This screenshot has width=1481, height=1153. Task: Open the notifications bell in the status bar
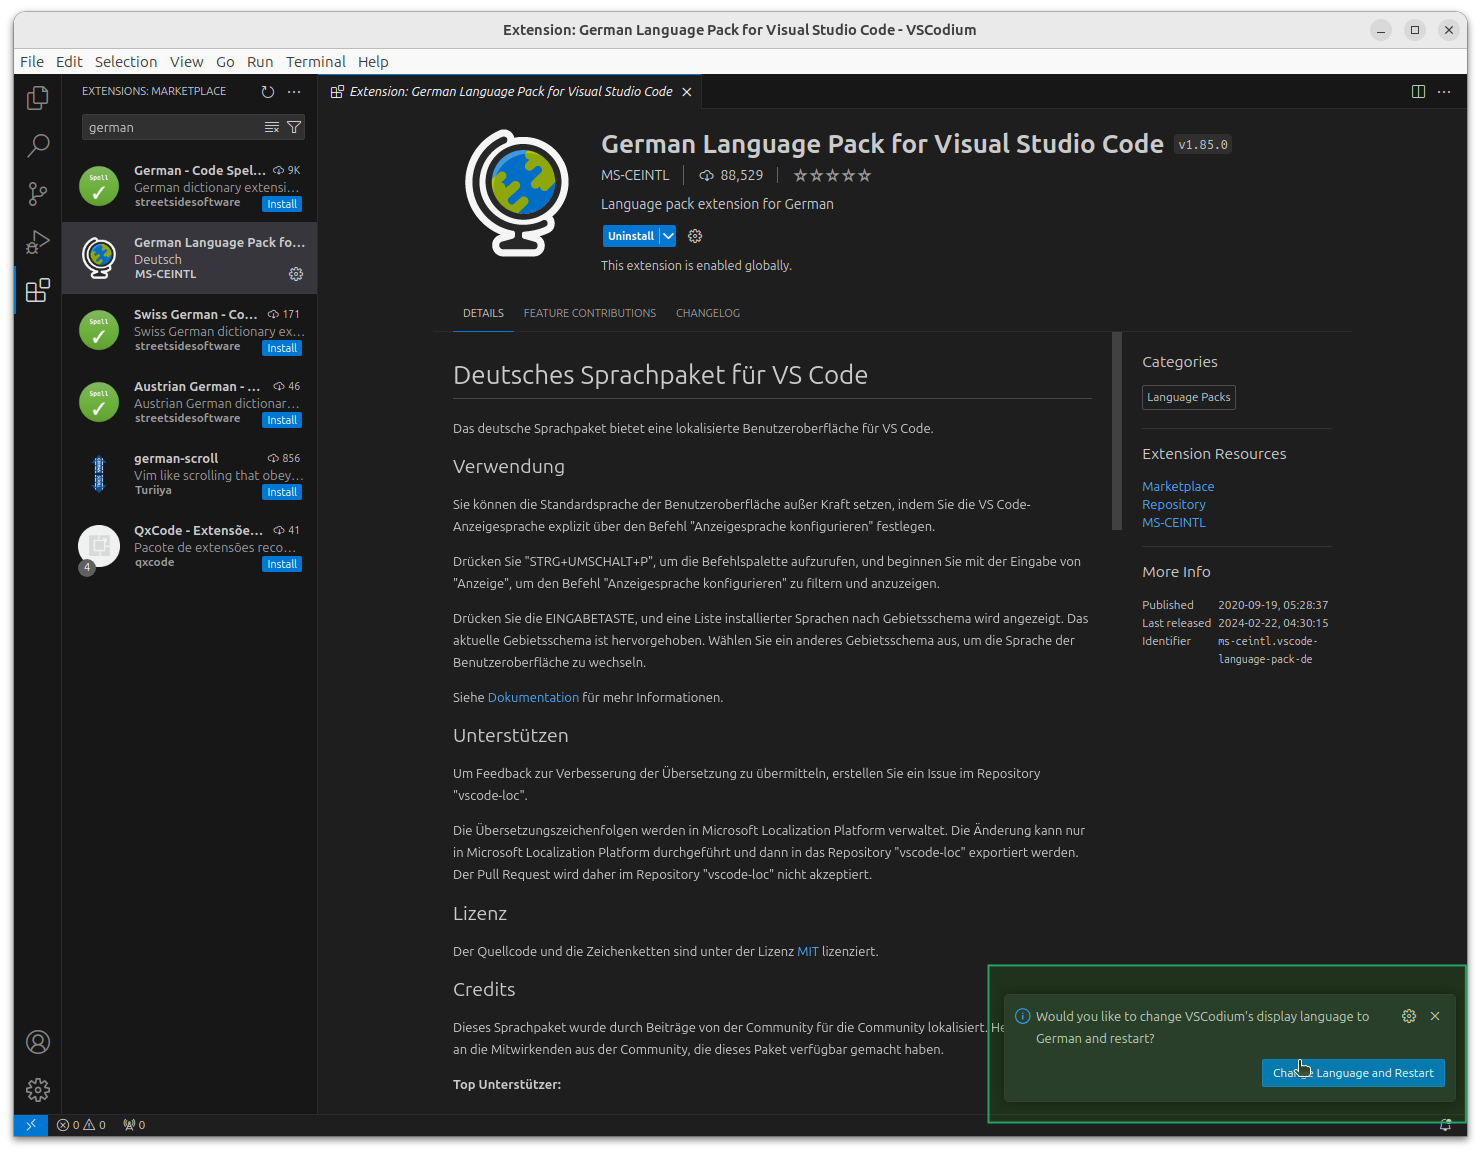pos(1446,1124)
